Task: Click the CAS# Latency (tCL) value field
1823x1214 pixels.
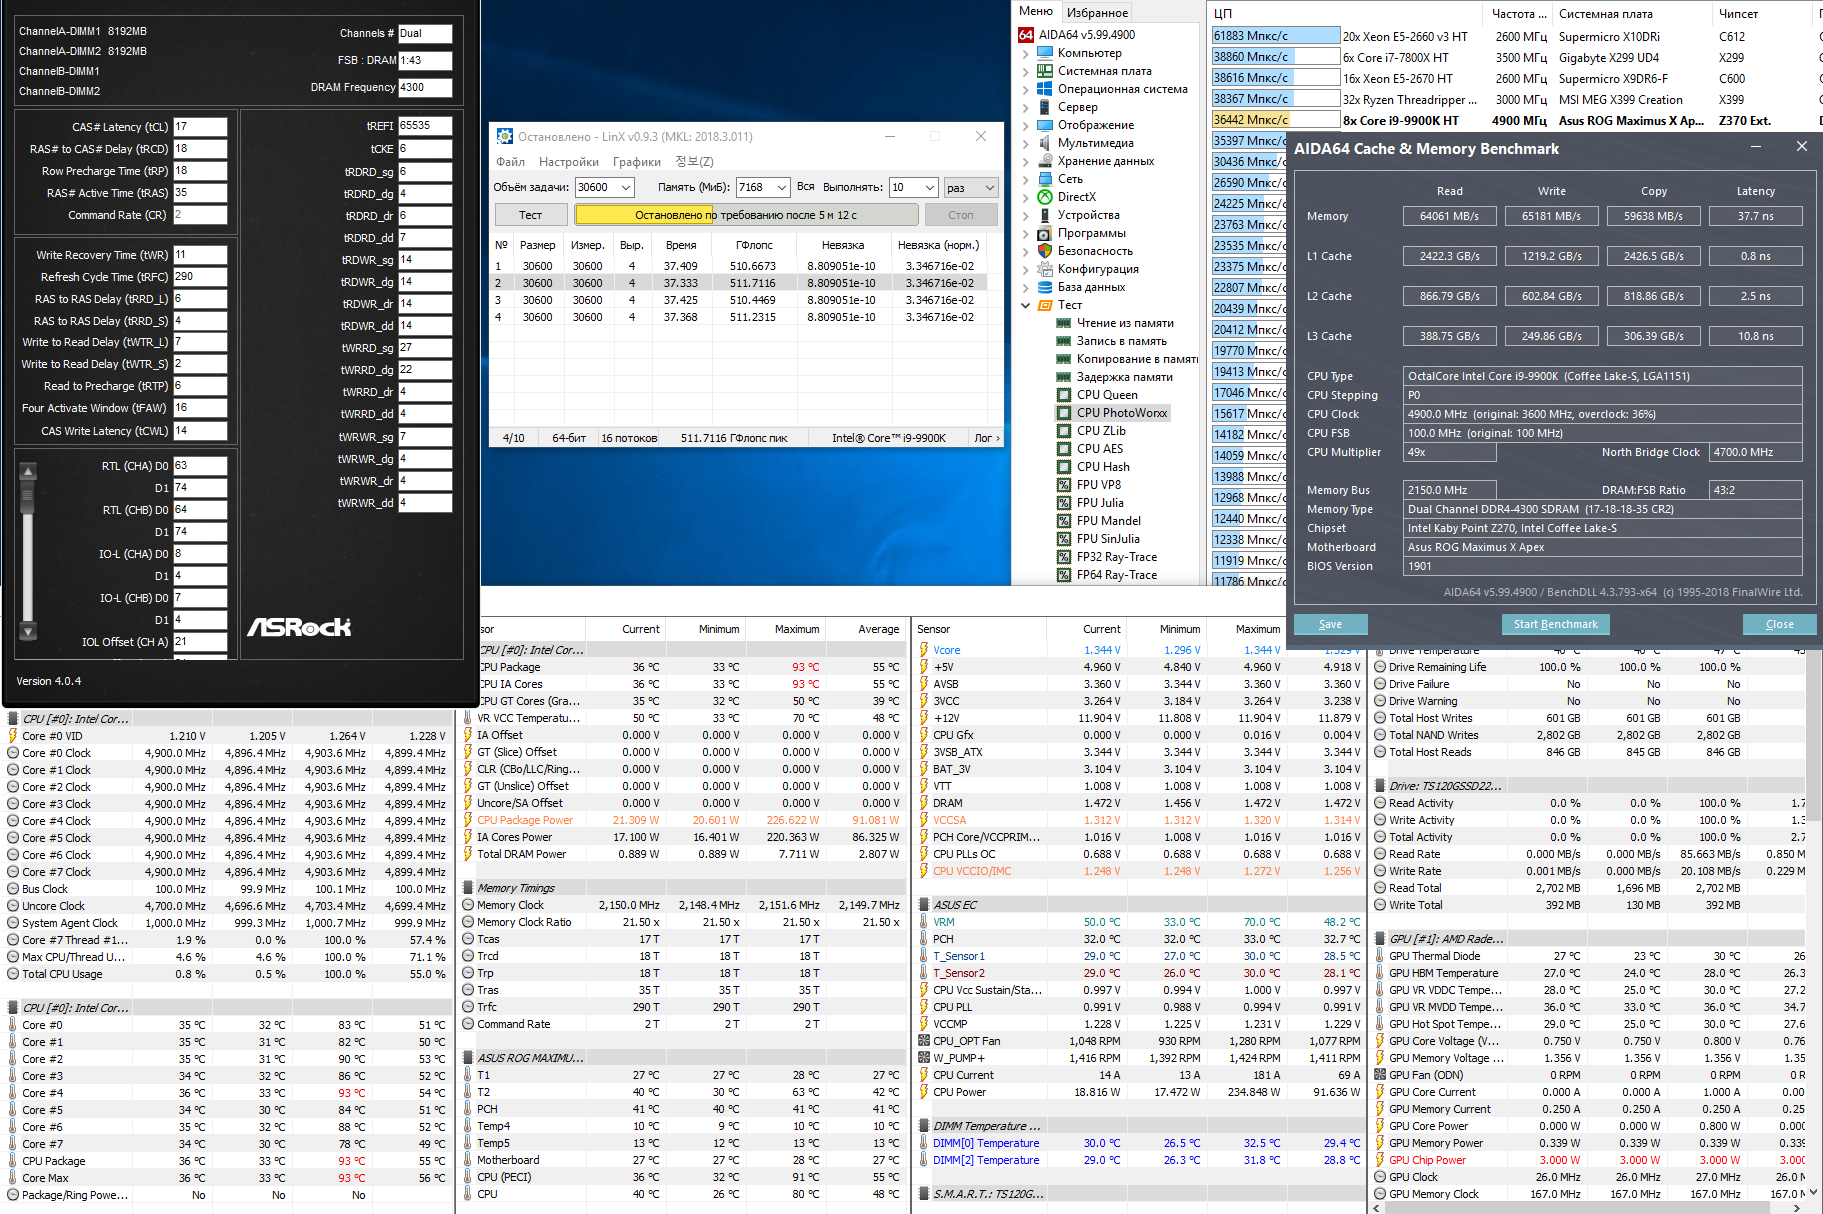Action: coord(200,127)
